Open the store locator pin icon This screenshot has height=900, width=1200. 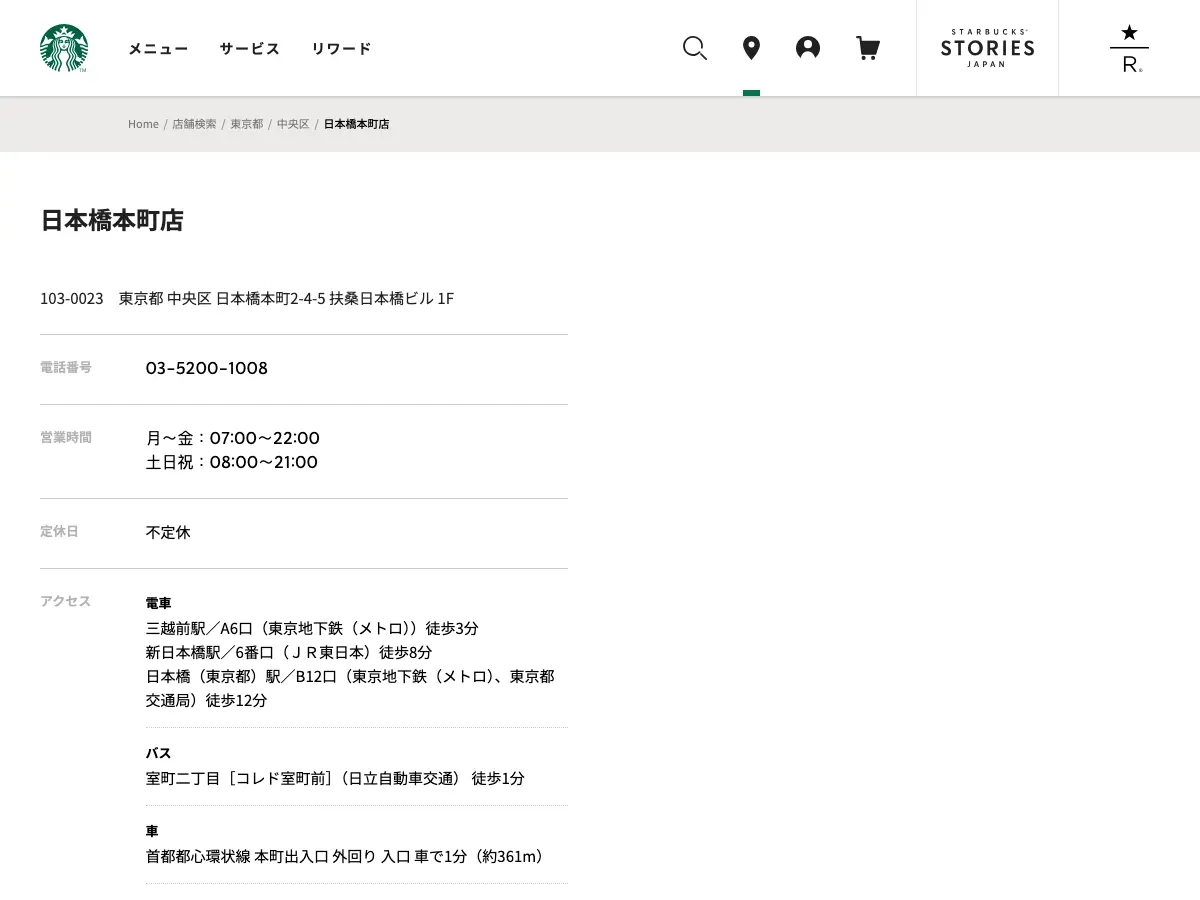pyautogui.click(x=751, y=48)
